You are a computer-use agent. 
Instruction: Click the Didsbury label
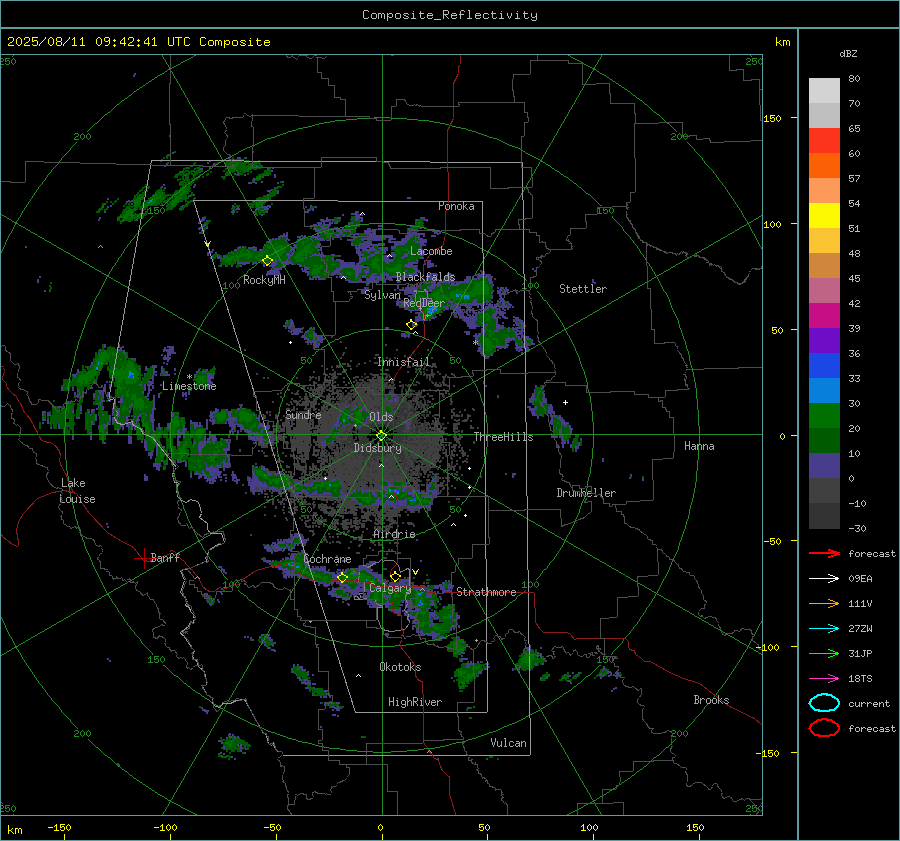coord(377,448)
